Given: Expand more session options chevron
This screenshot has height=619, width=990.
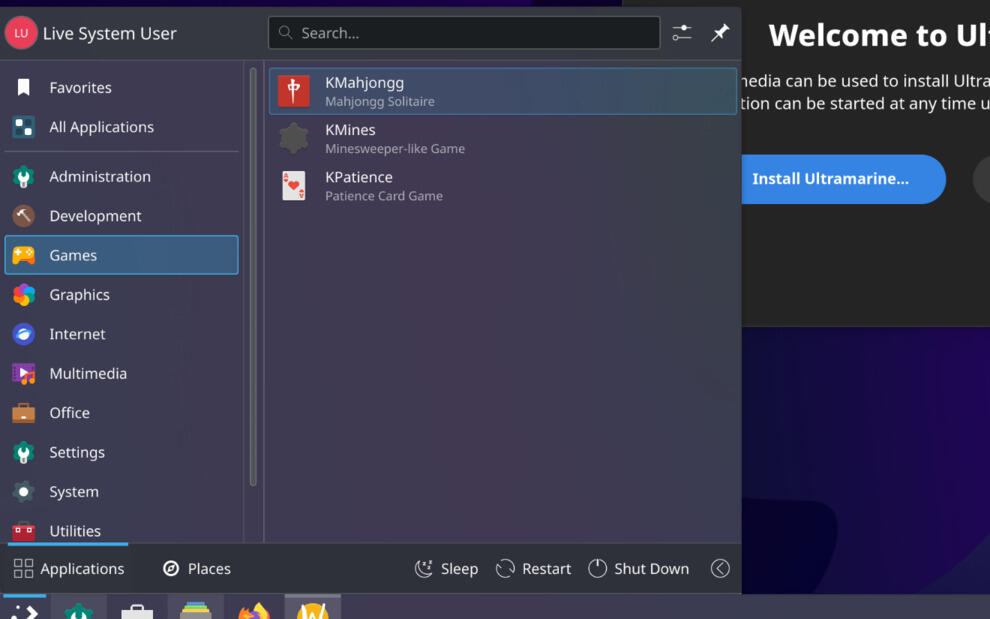Looking at the screenshot, I should point(720,568).
